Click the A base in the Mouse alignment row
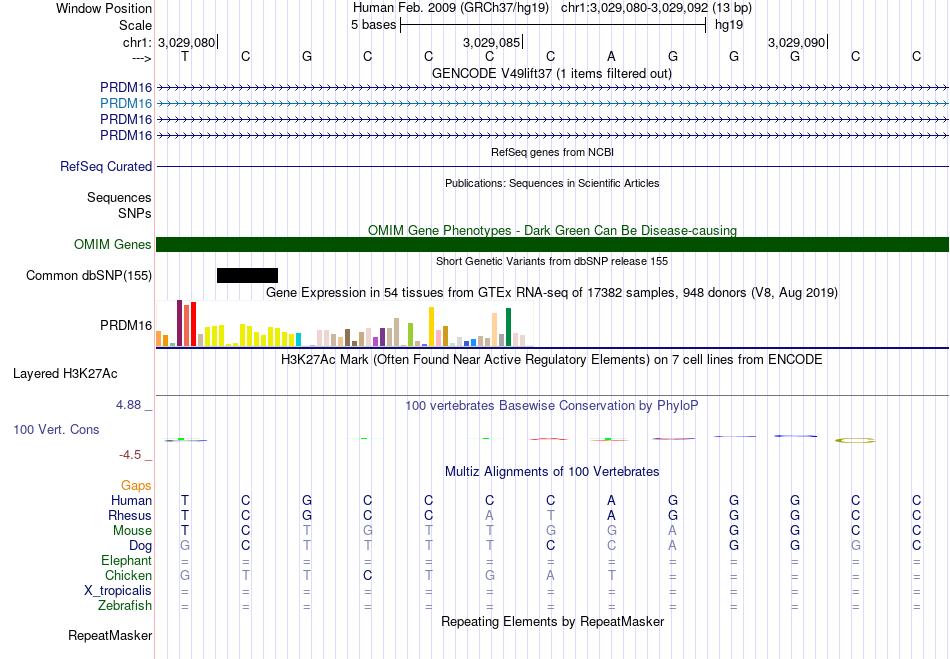 coord(673,531)
